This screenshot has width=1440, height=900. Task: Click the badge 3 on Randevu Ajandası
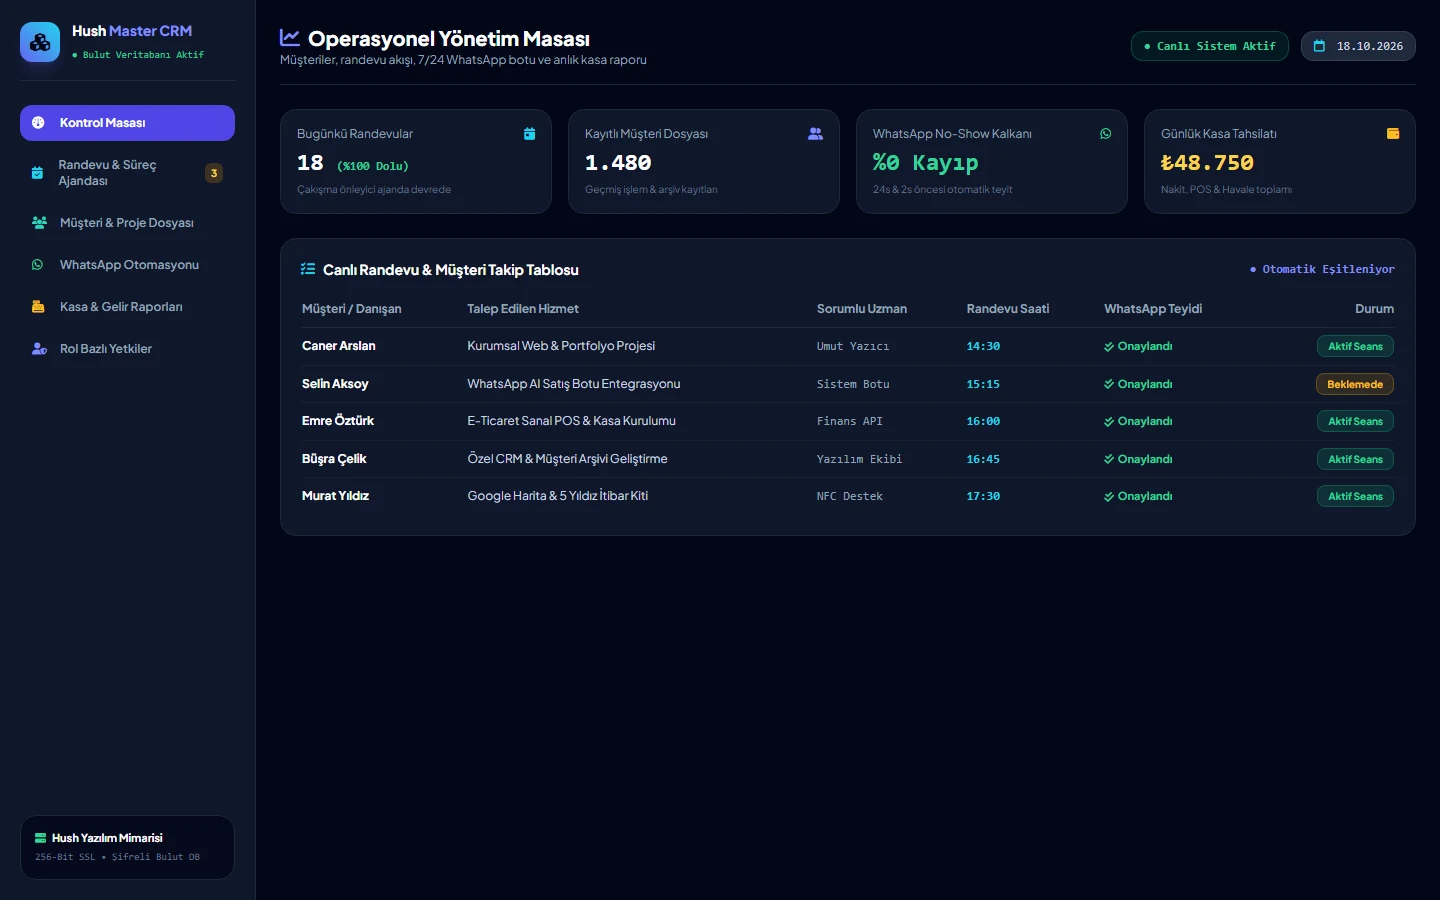pos(214,173)
